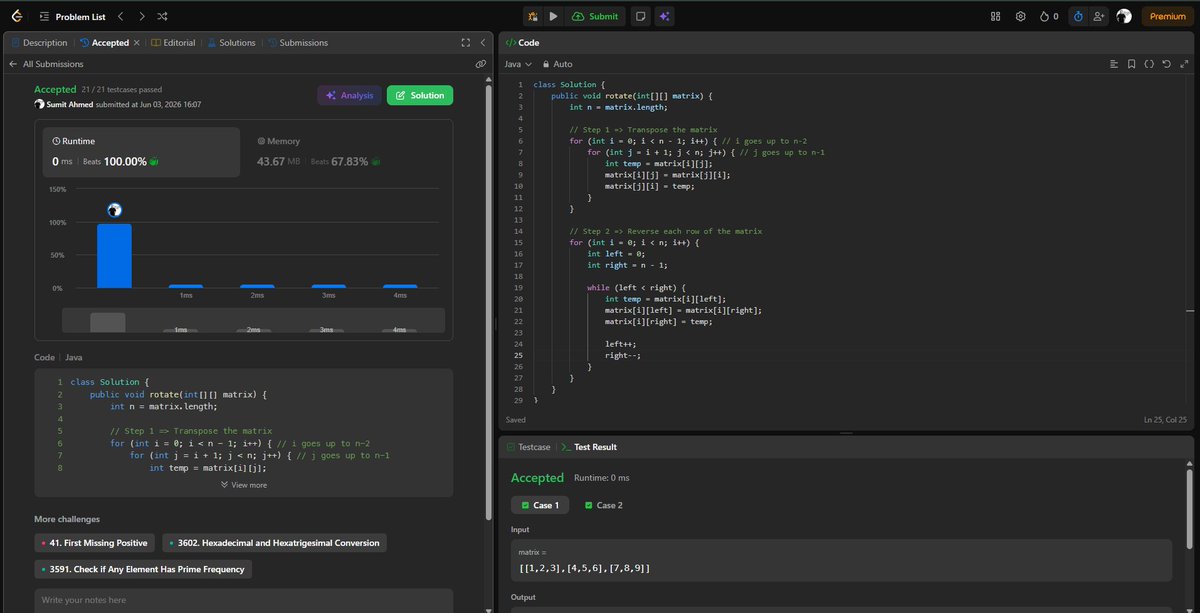Select the Code panel tab

pyautogui.click(x=522, y=43)
